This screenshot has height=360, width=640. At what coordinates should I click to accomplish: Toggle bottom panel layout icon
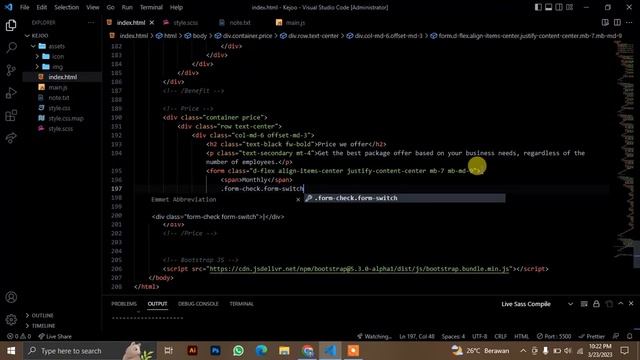549,7
